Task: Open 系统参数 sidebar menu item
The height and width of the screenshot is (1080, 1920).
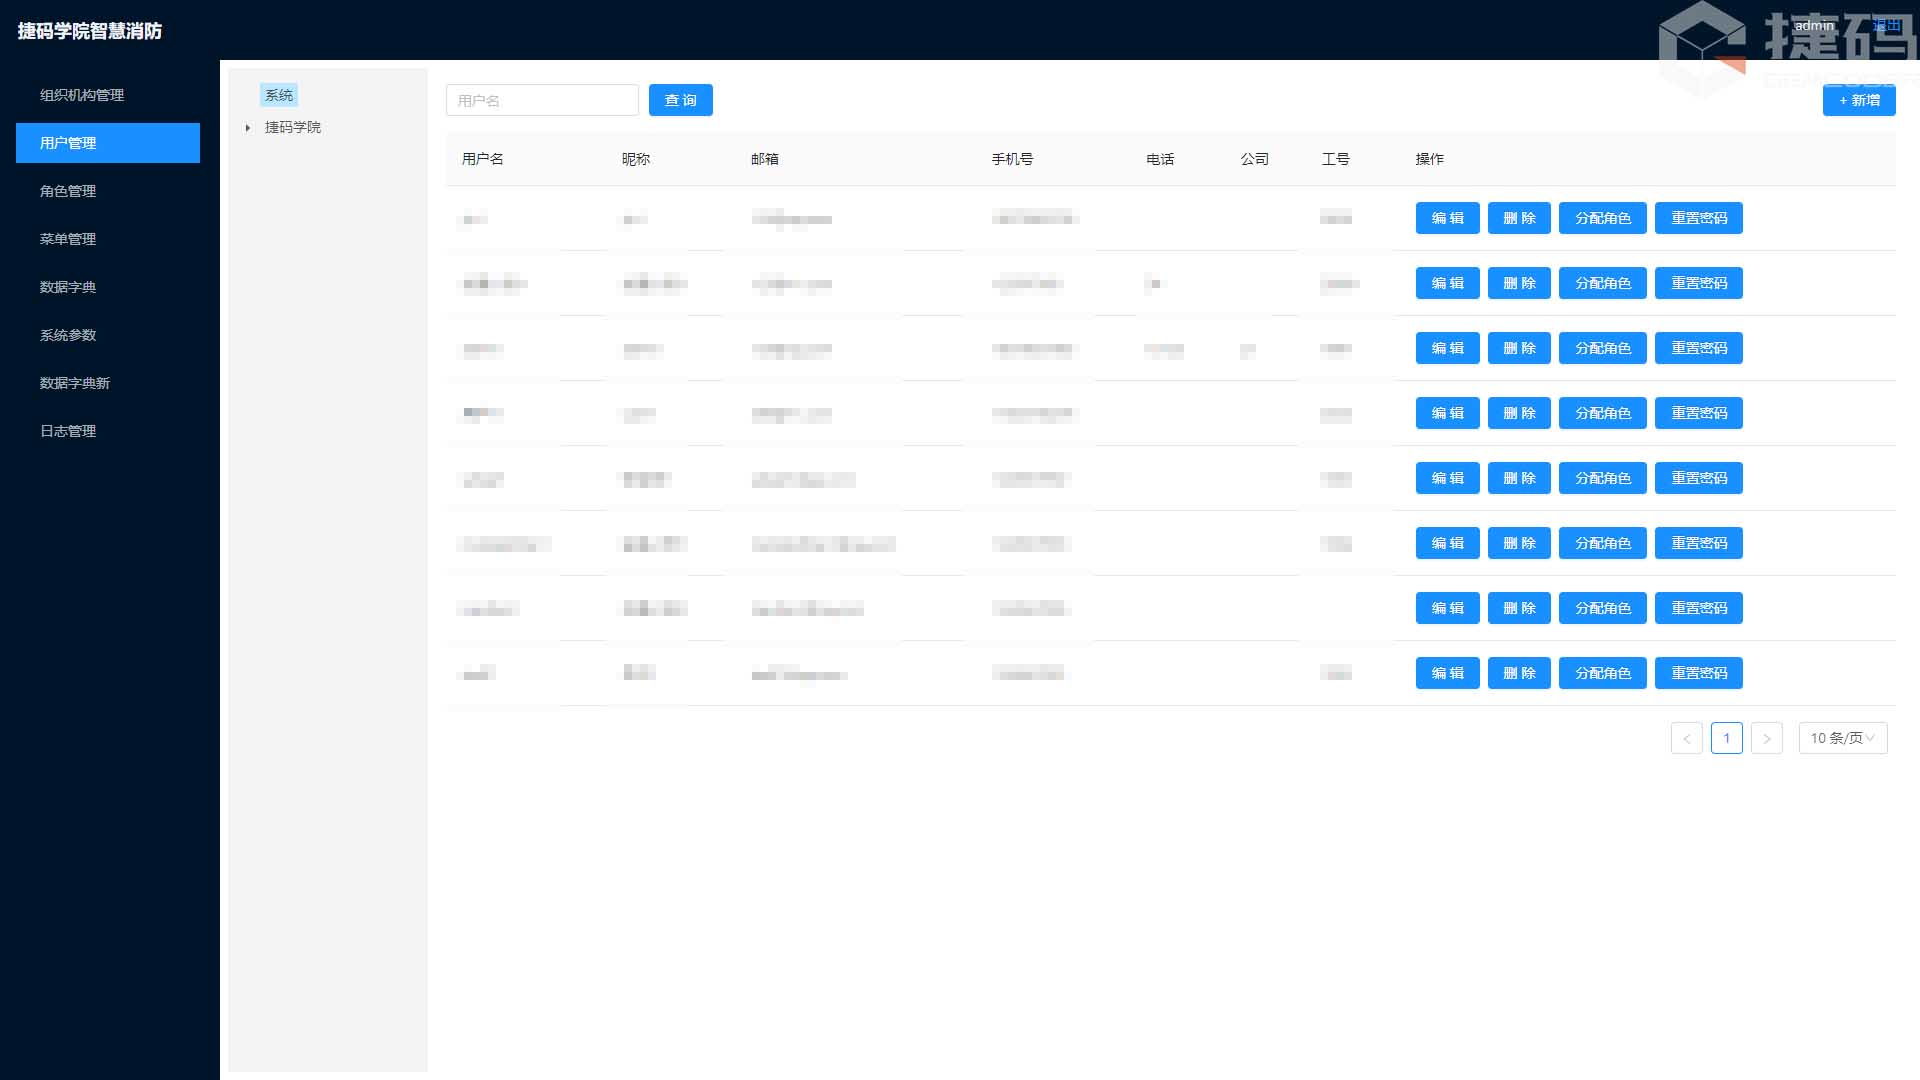Action: (68, 335)
